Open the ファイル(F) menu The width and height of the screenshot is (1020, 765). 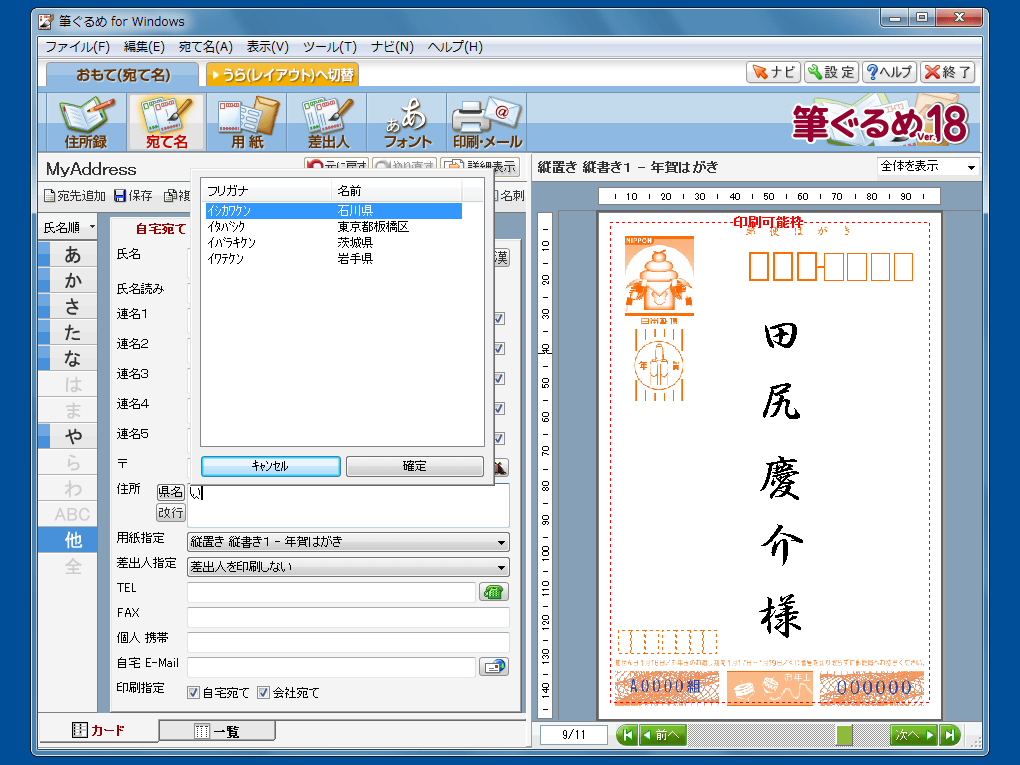[x=77, y=47]
